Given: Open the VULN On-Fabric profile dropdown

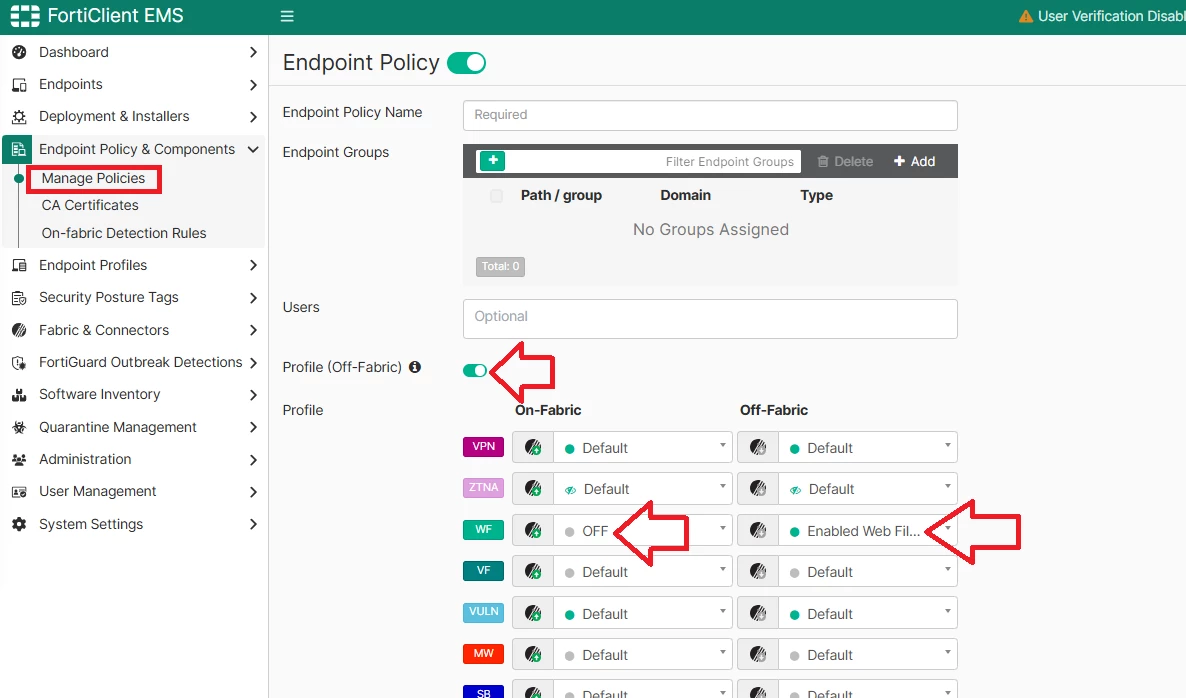Looking at the screenshot, I should click(x=642, y=613).
